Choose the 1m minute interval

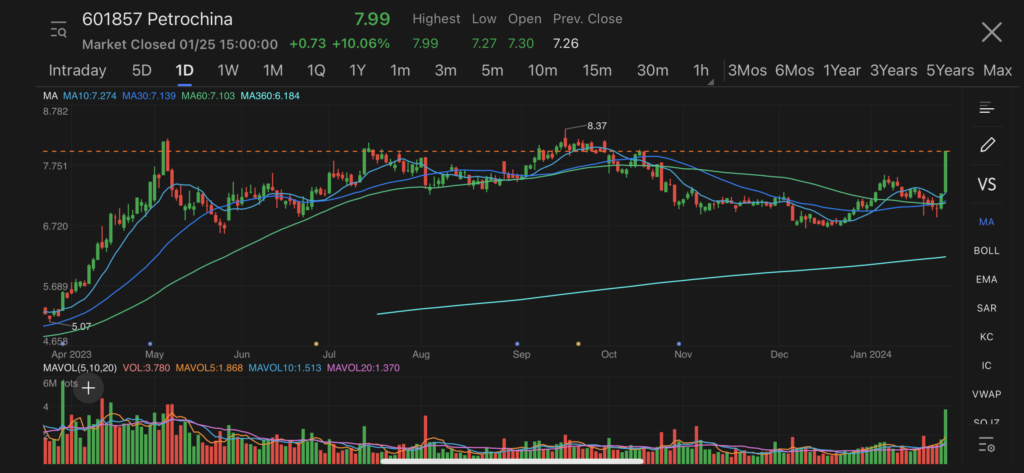400,71
